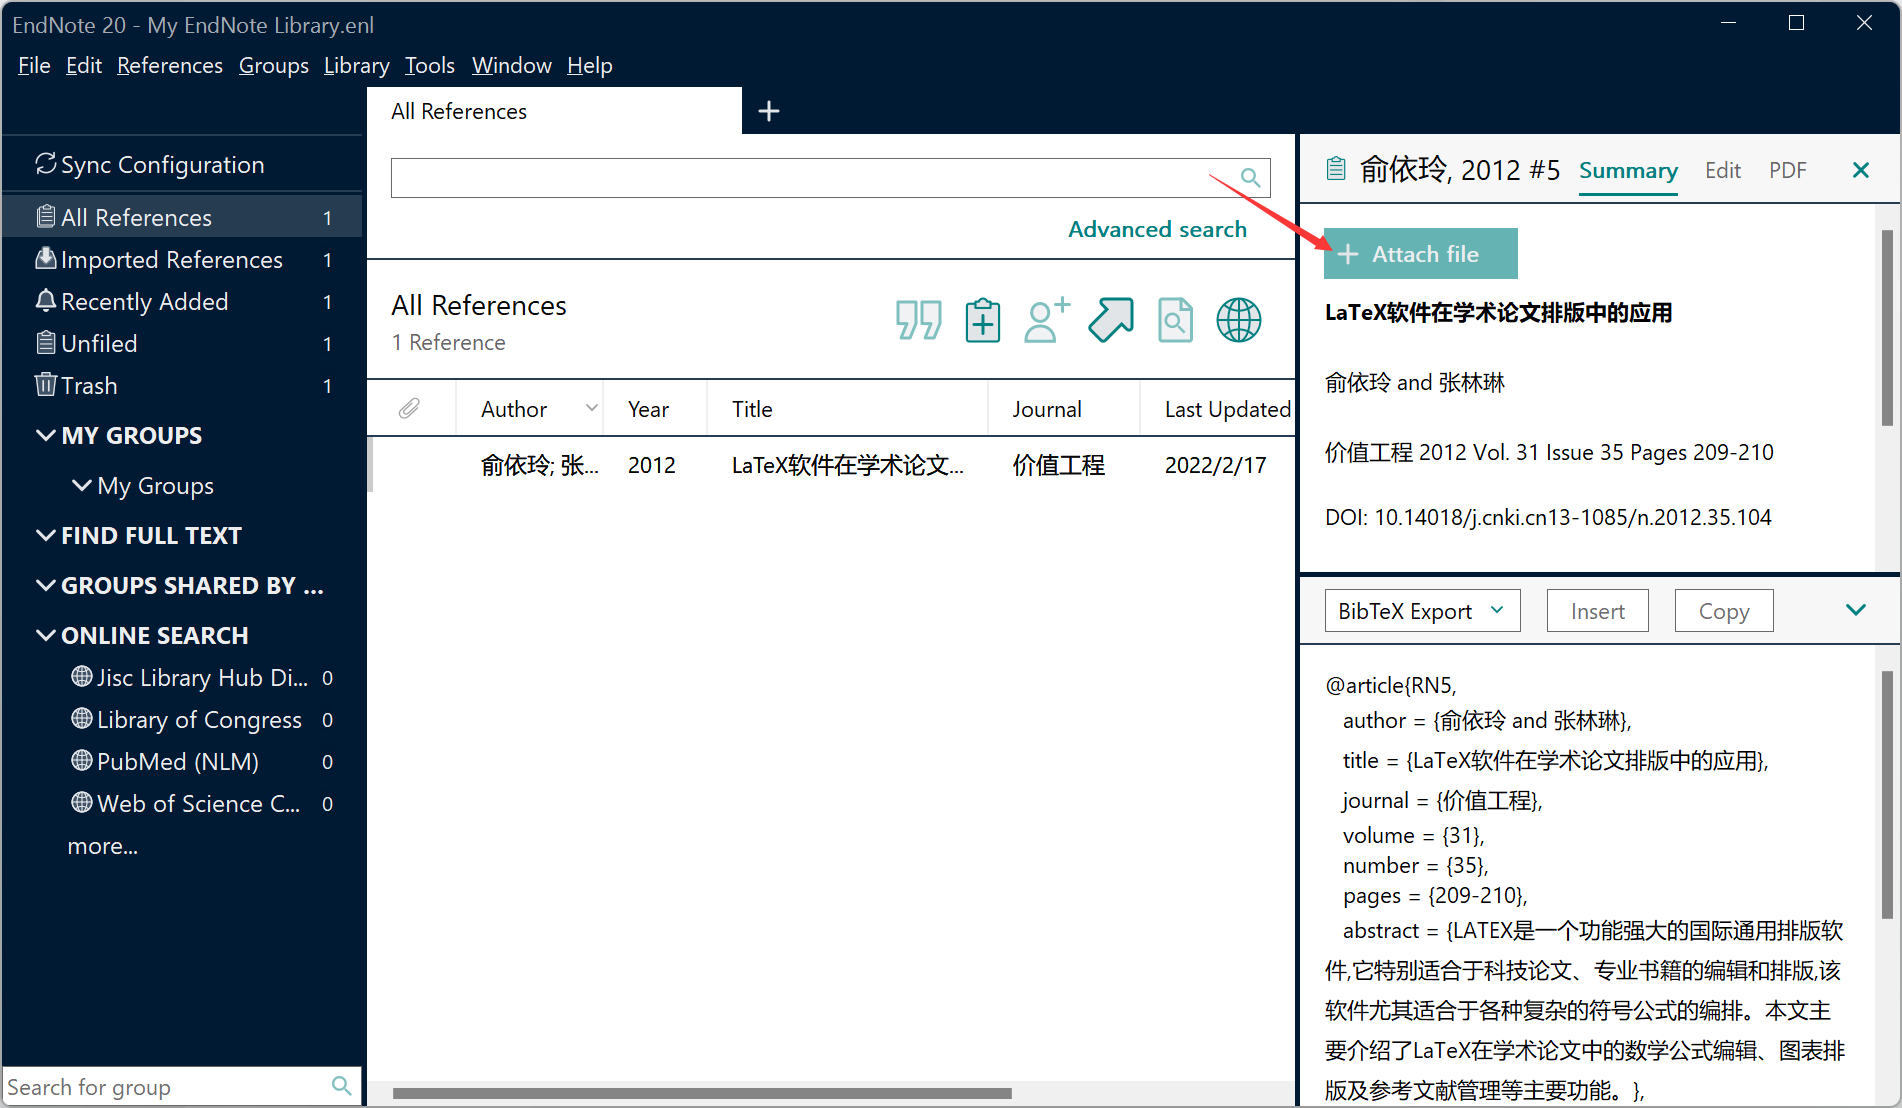Click the Insert Citation quote icon
The width and height of the screenshot is (1902, 1108).
click(918, 321)
